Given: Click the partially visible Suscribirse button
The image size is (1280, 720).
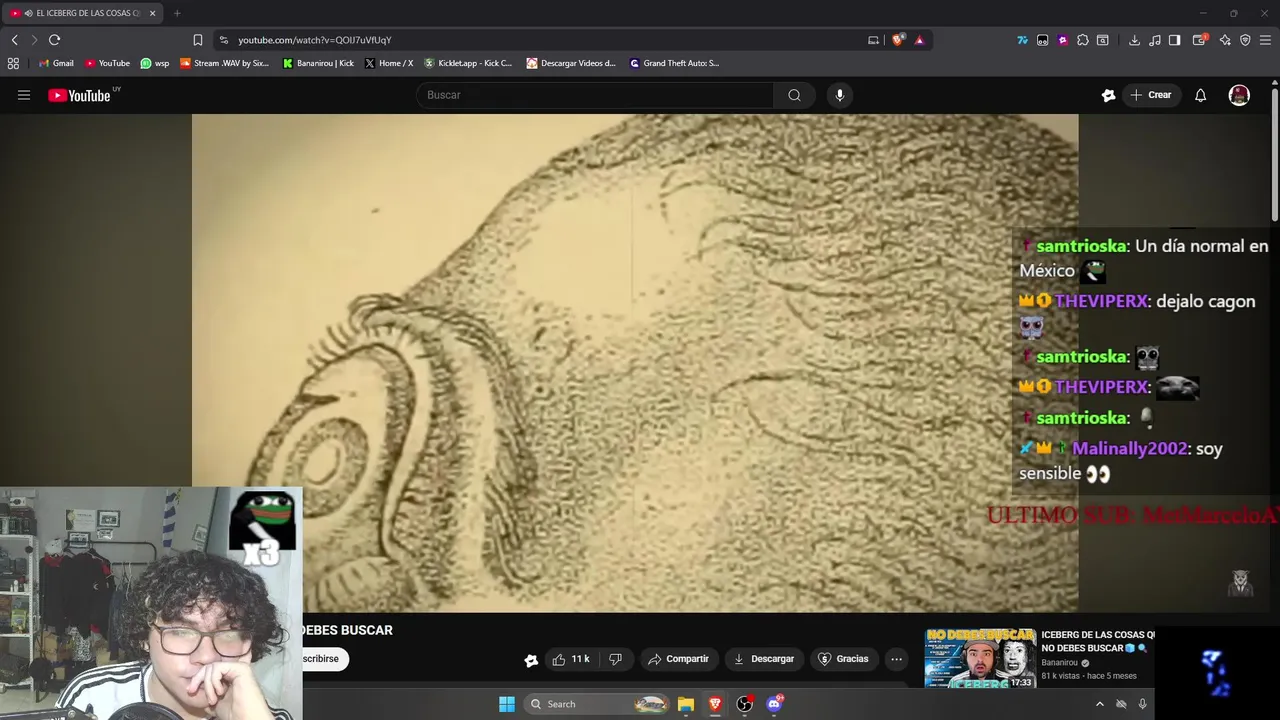Looking at the screenshot, I should 324,659.
